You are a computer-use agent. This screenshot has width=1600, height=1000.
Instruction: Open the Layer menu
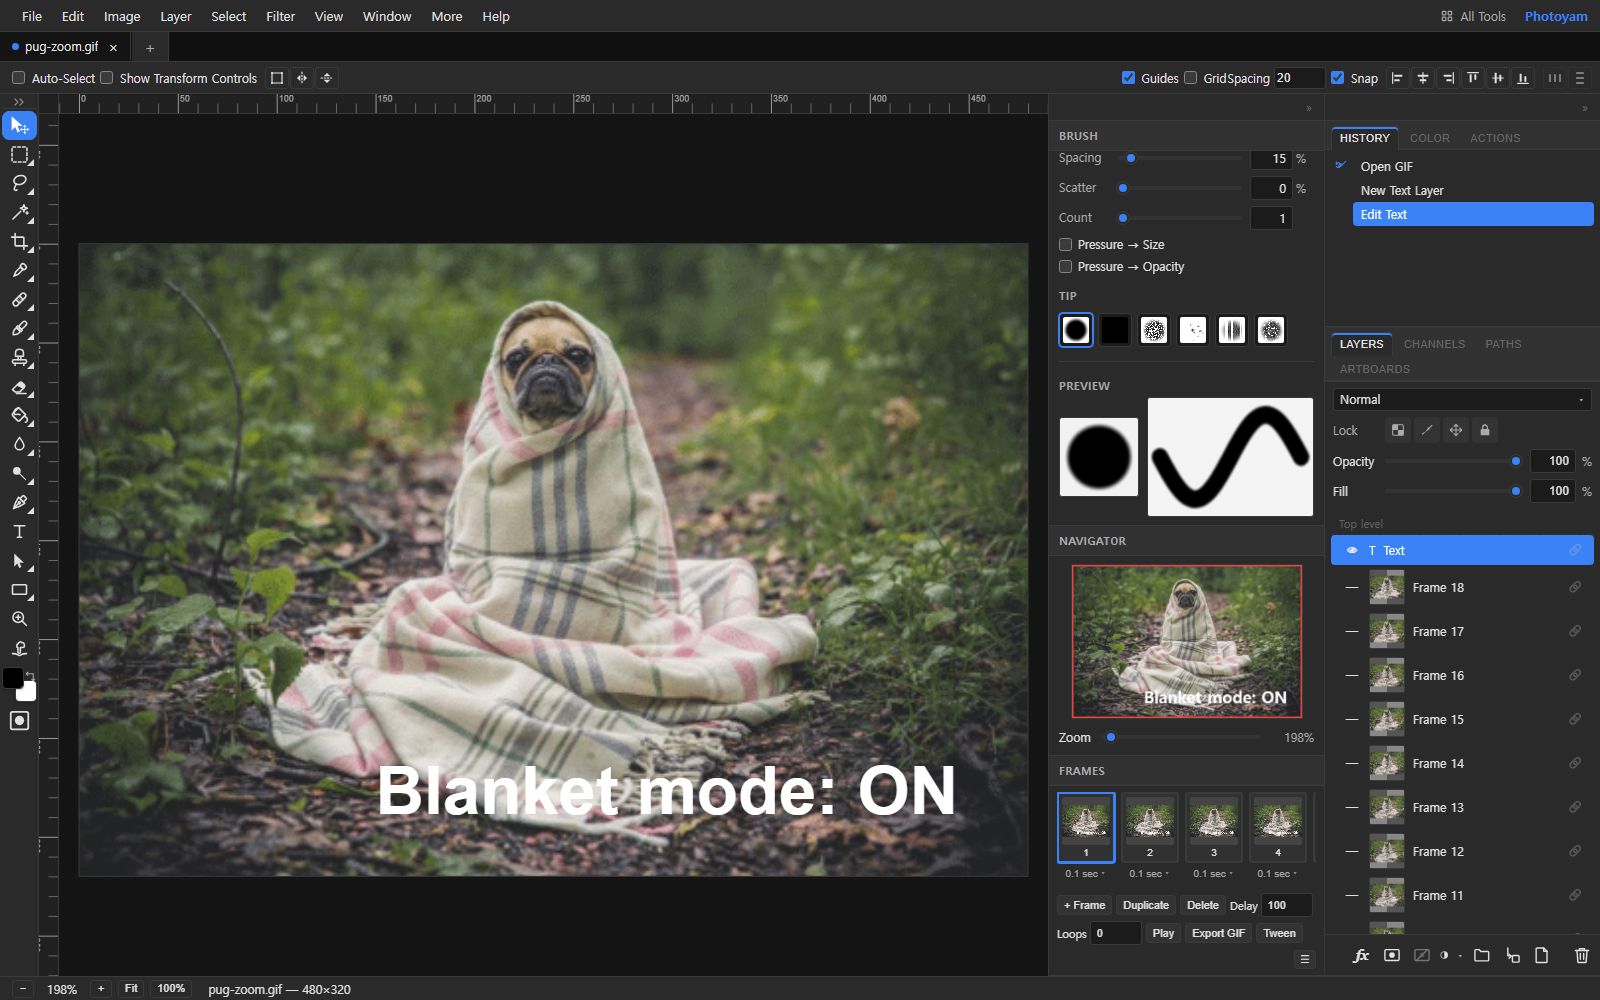[176, 16]
